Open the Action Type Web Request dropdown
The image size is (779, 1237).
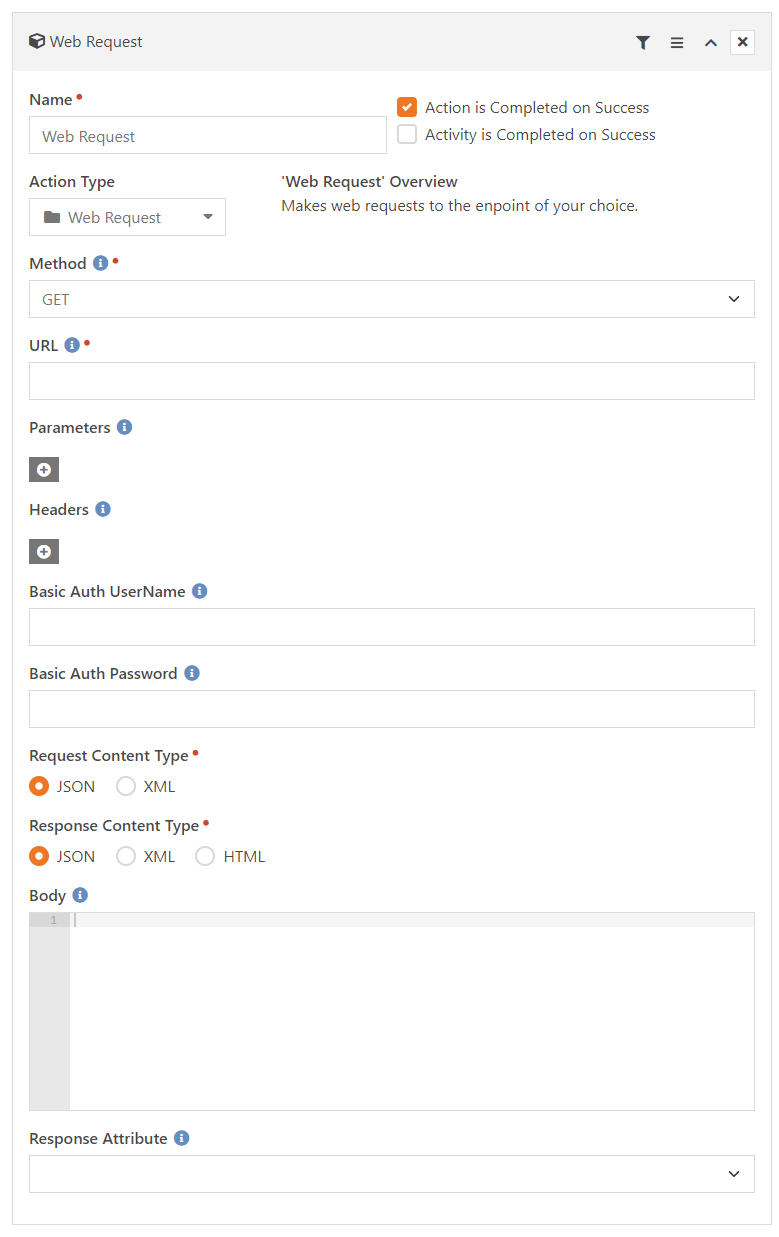[x=127, y=217]
